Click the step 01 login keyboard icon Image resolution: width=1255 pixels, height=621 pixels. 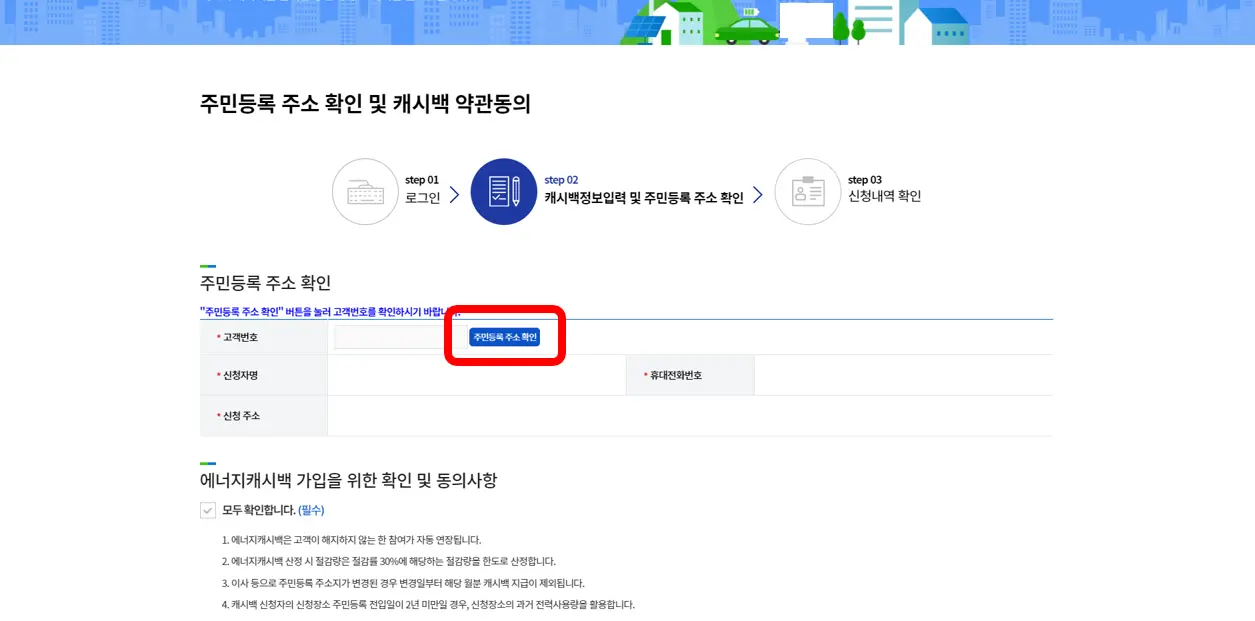(364, 191)
